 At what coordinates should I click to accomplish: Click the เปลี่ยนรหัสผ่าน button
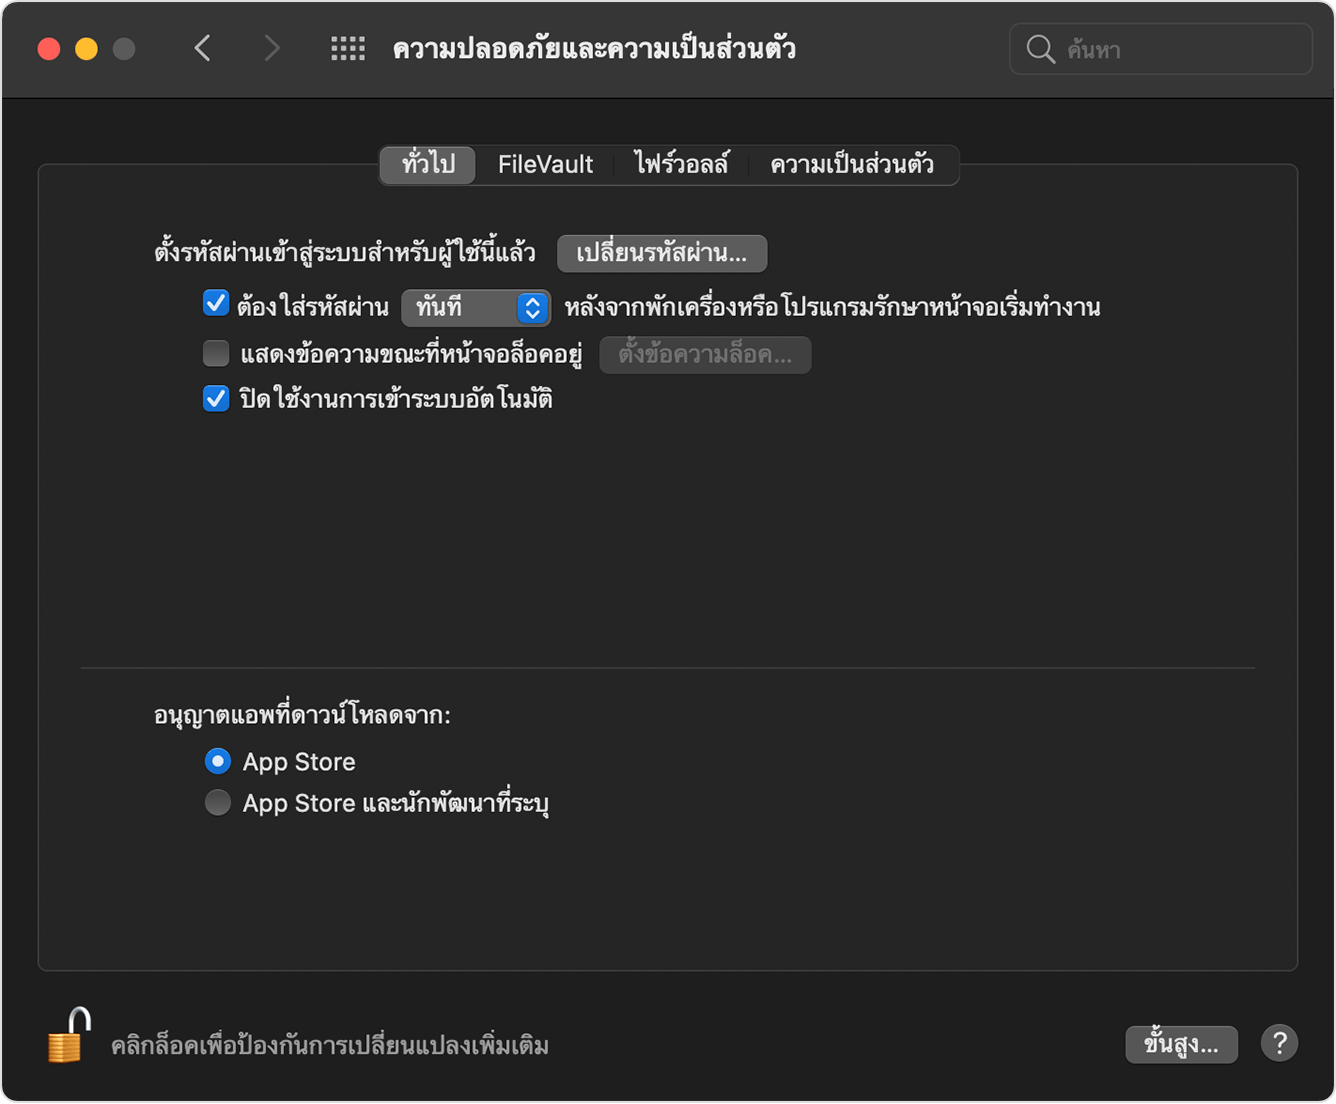(x=663, y=253)
